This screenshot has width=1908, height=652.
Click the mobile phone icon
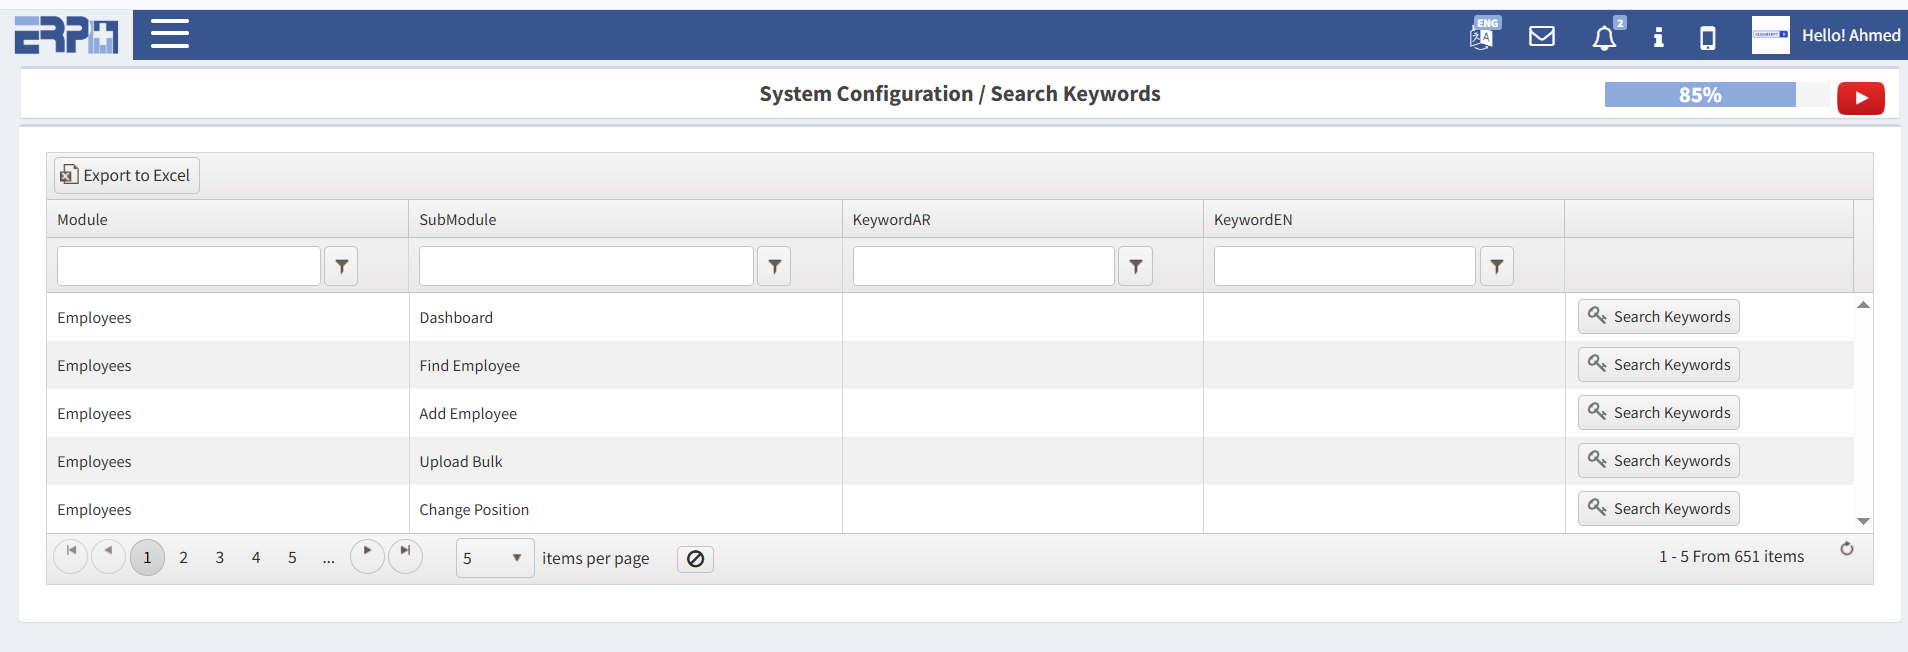(1707, 37)
